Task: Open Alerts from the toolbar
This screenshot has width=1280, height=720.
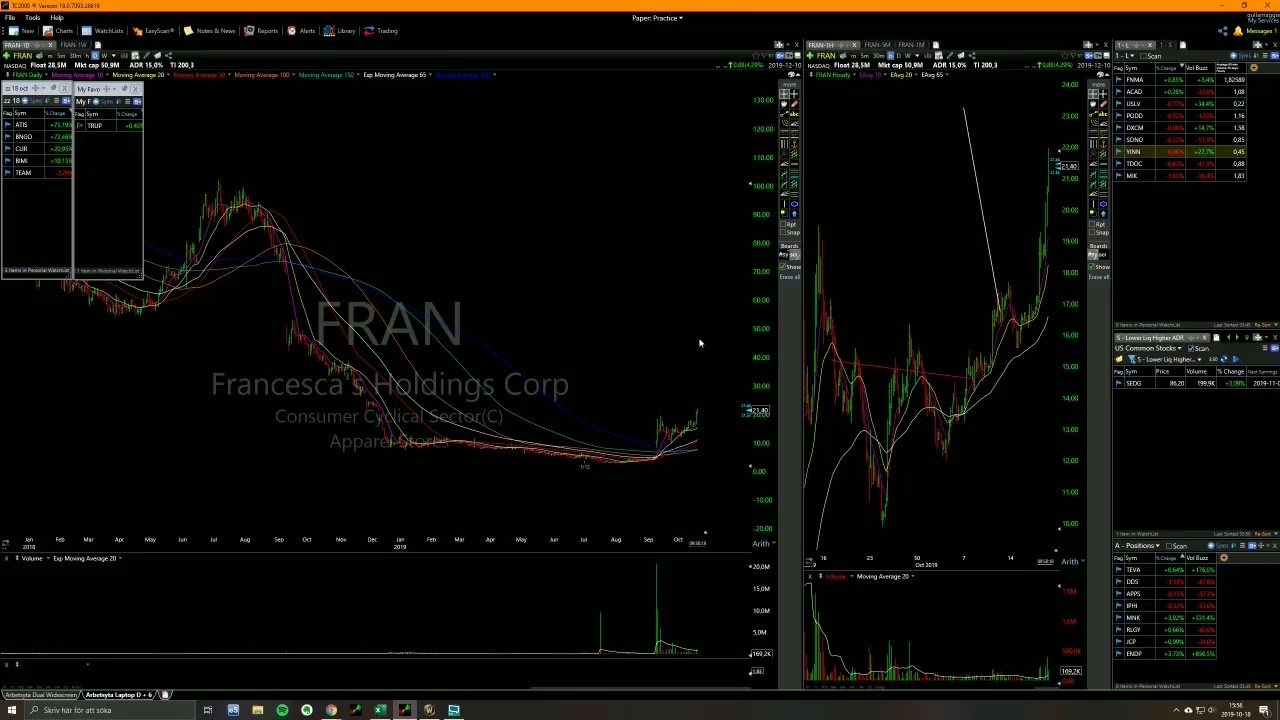Action: [301, 31]
